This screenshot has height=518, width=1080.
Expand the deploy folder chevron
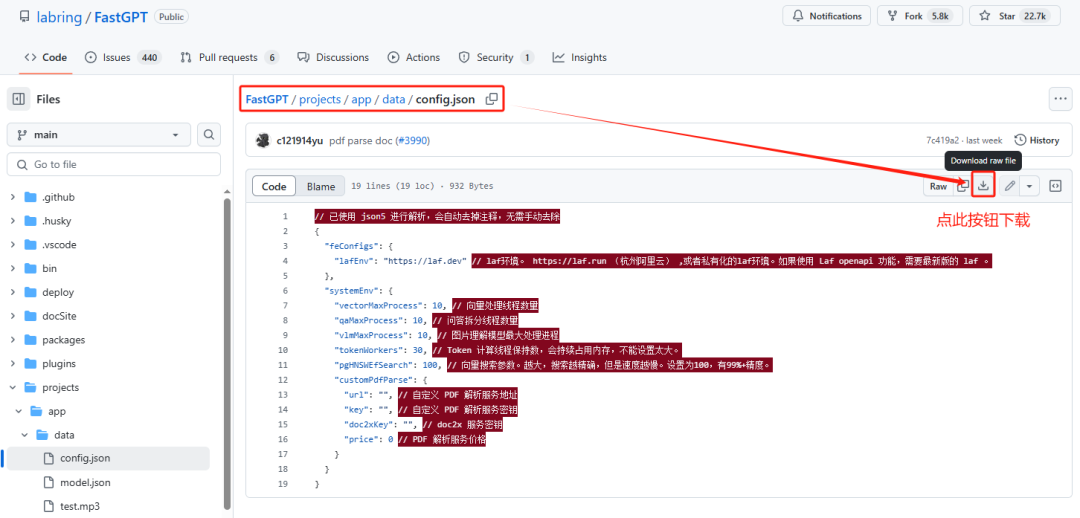coord(12,292)
